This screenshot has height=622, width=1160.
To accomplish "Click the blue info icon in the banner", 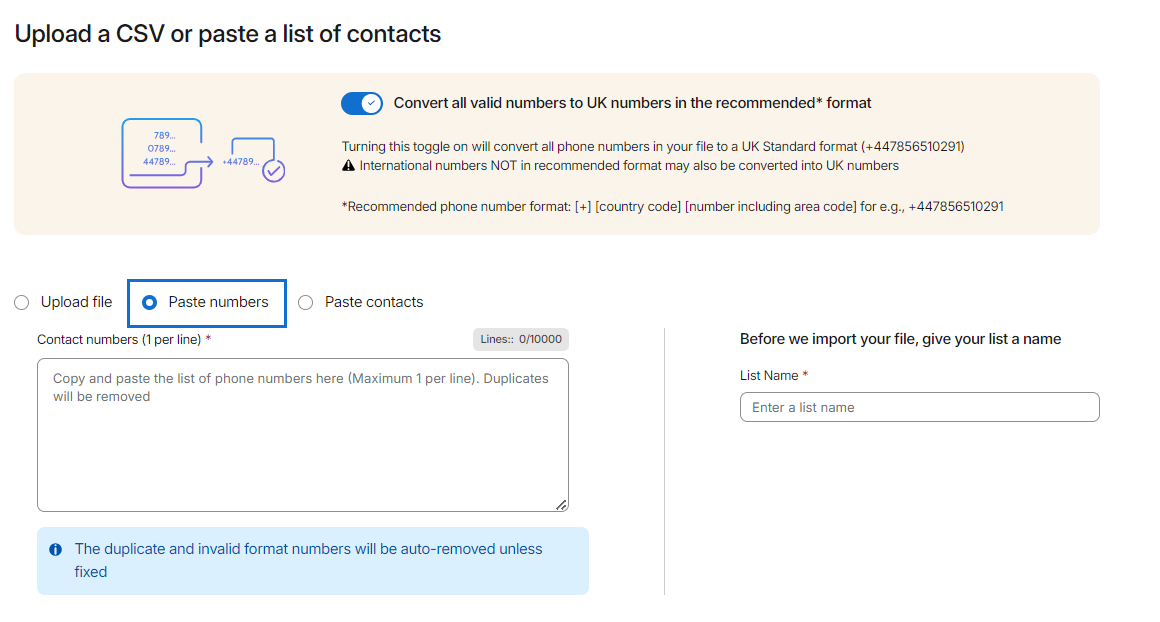I will click(x=56, y=550).
